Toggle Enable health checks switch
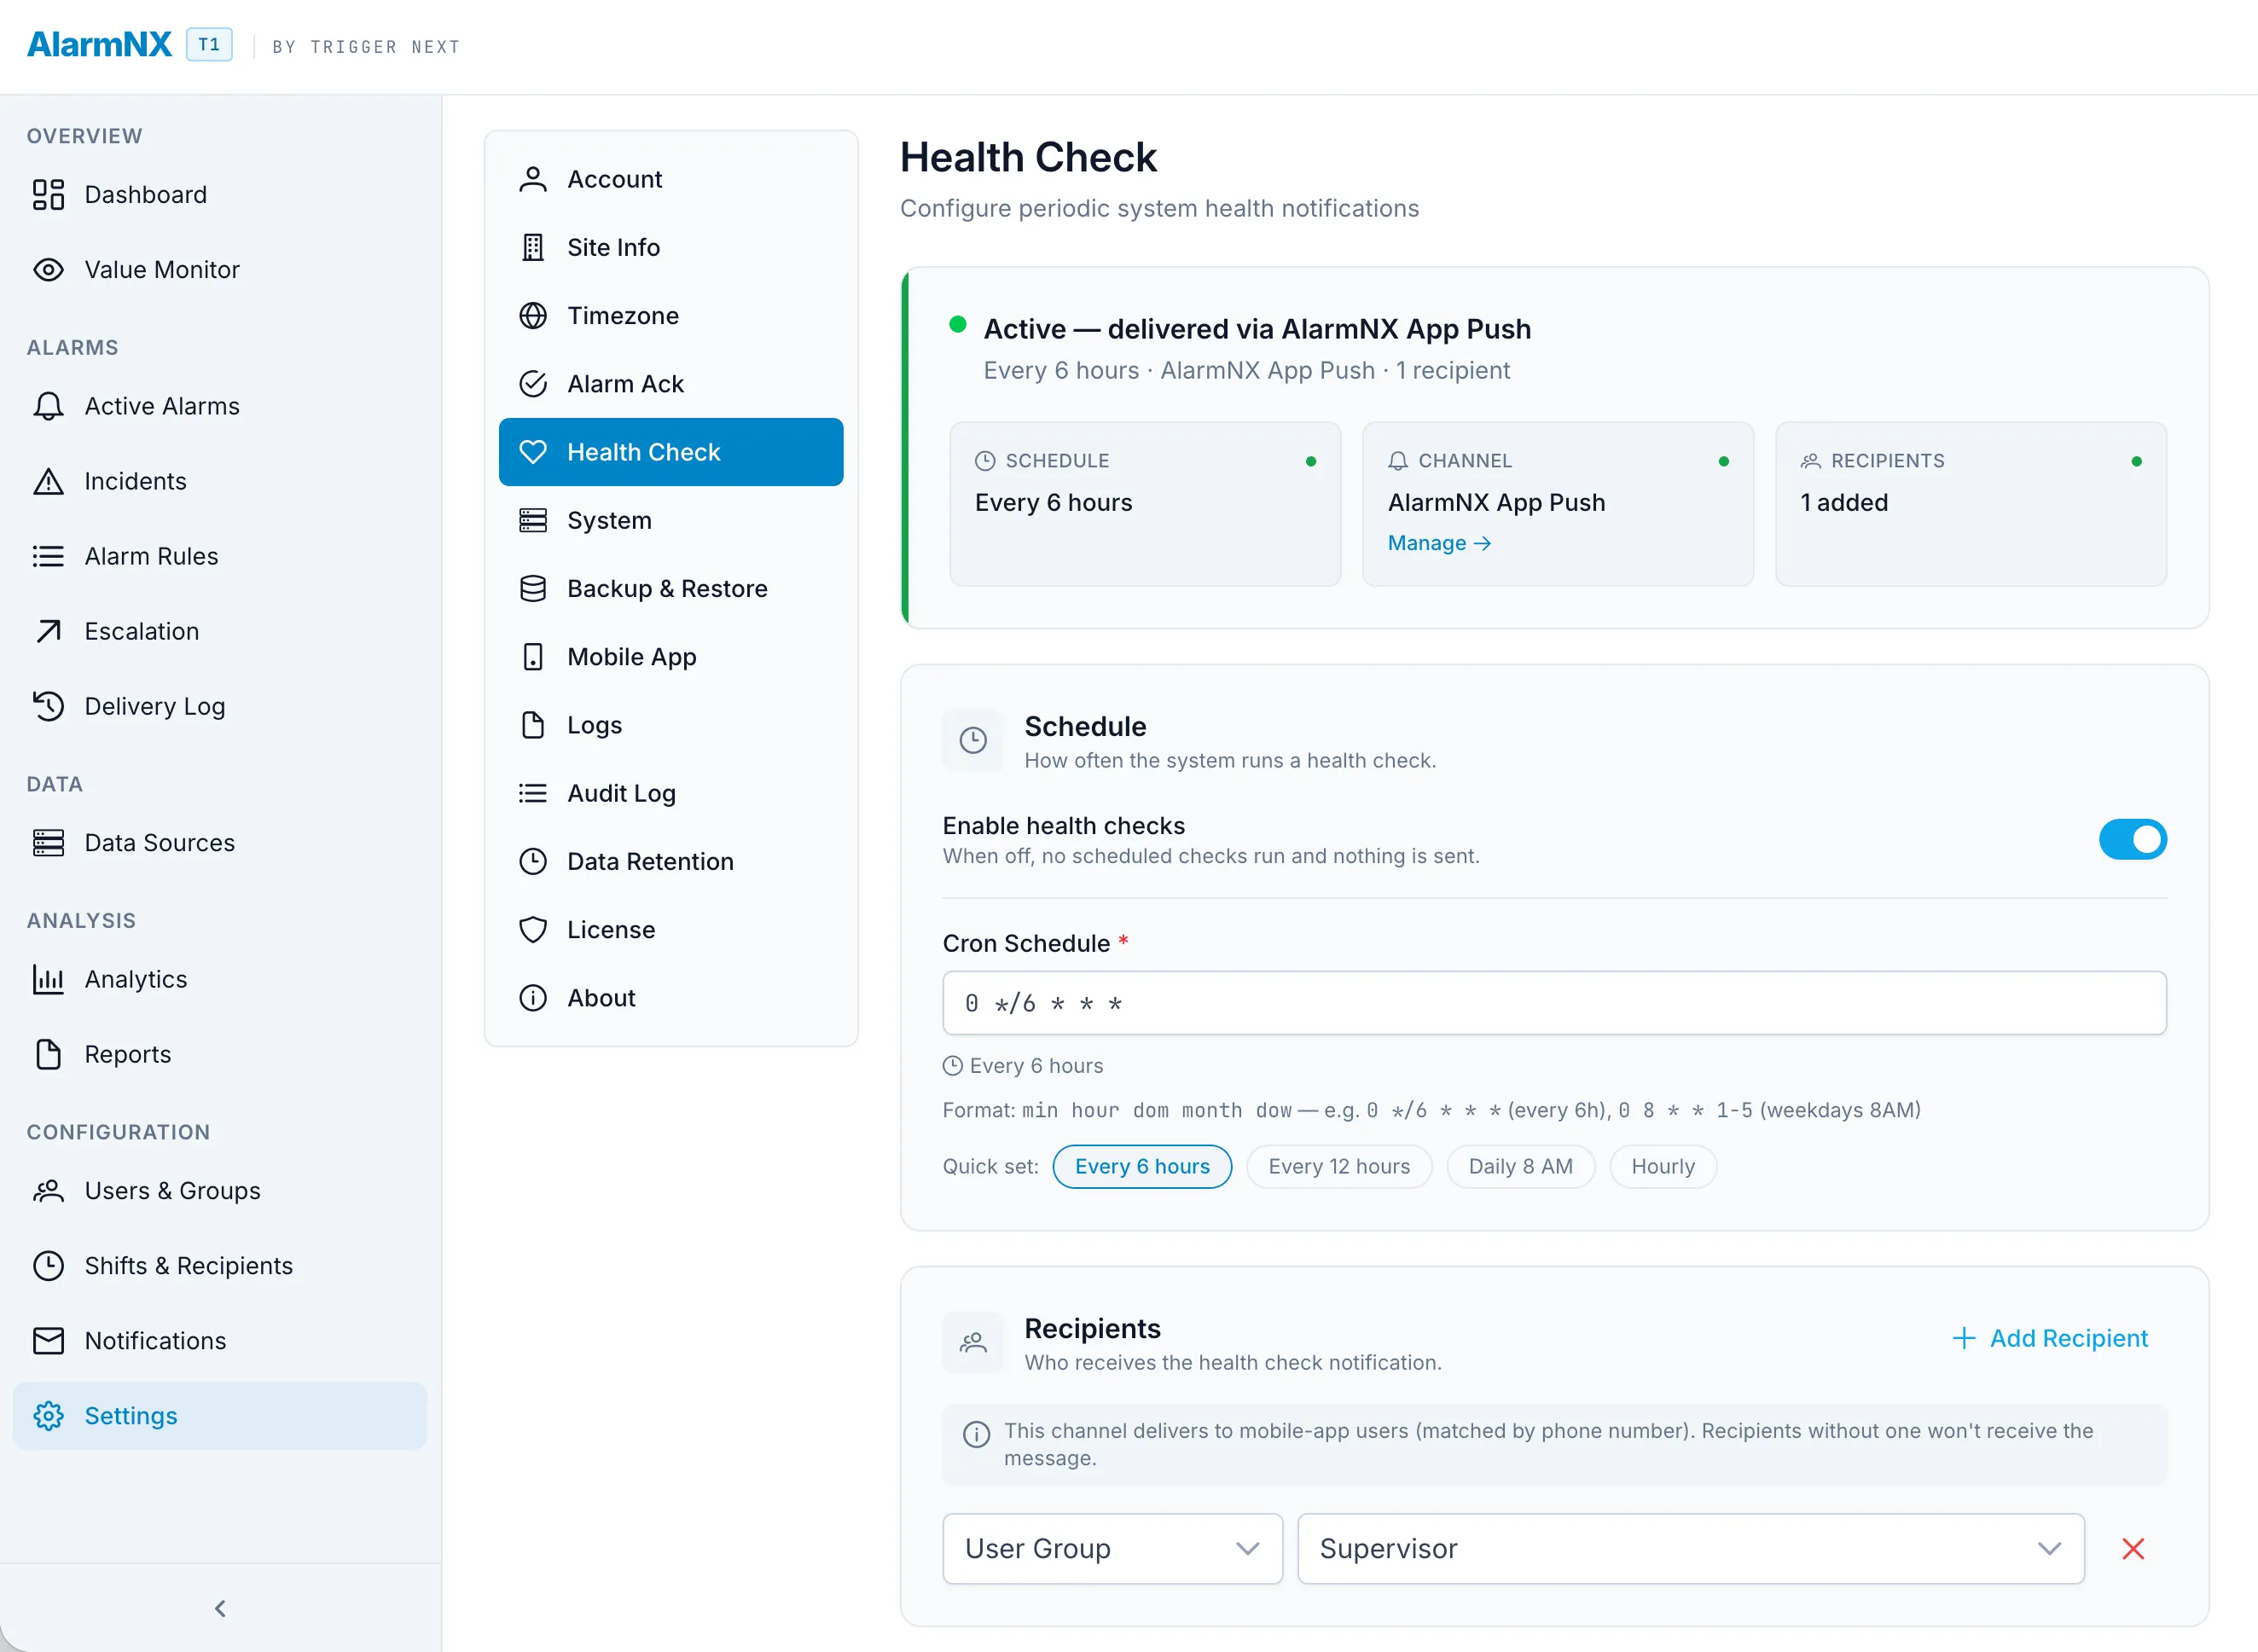 [2132, 840]
